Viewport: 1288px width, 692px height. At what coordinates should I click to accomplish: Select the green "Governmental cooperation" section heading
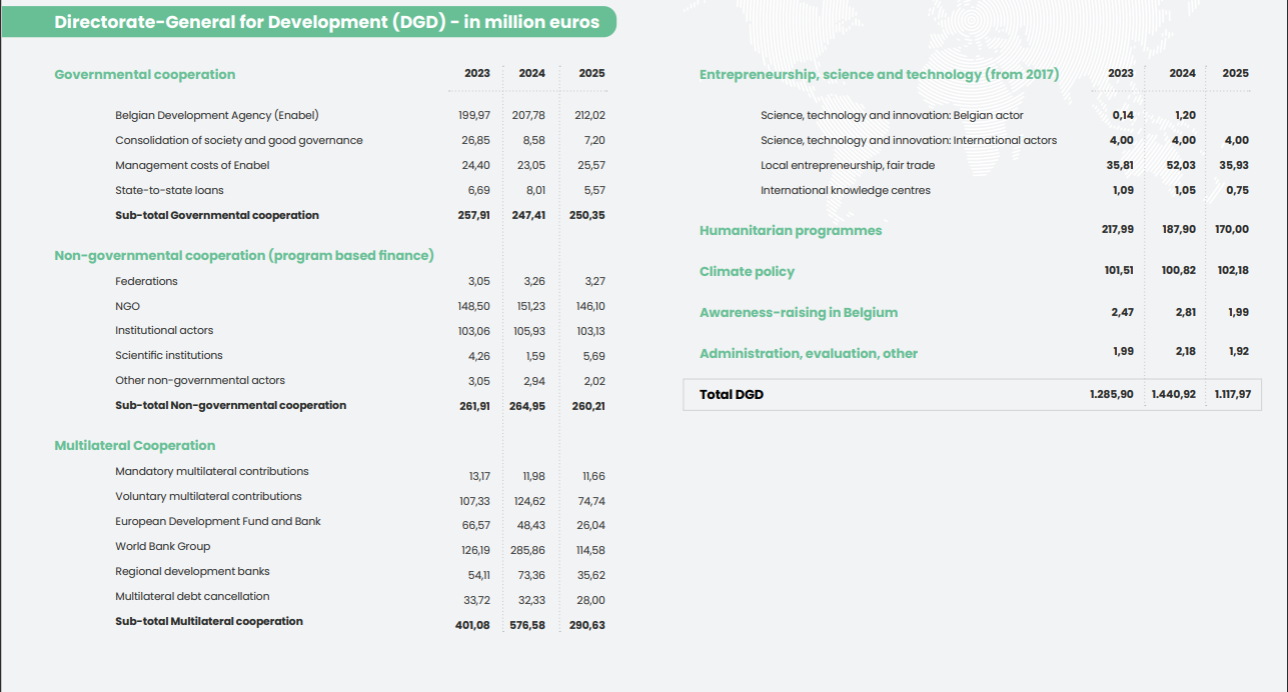[x=145, y=74]
